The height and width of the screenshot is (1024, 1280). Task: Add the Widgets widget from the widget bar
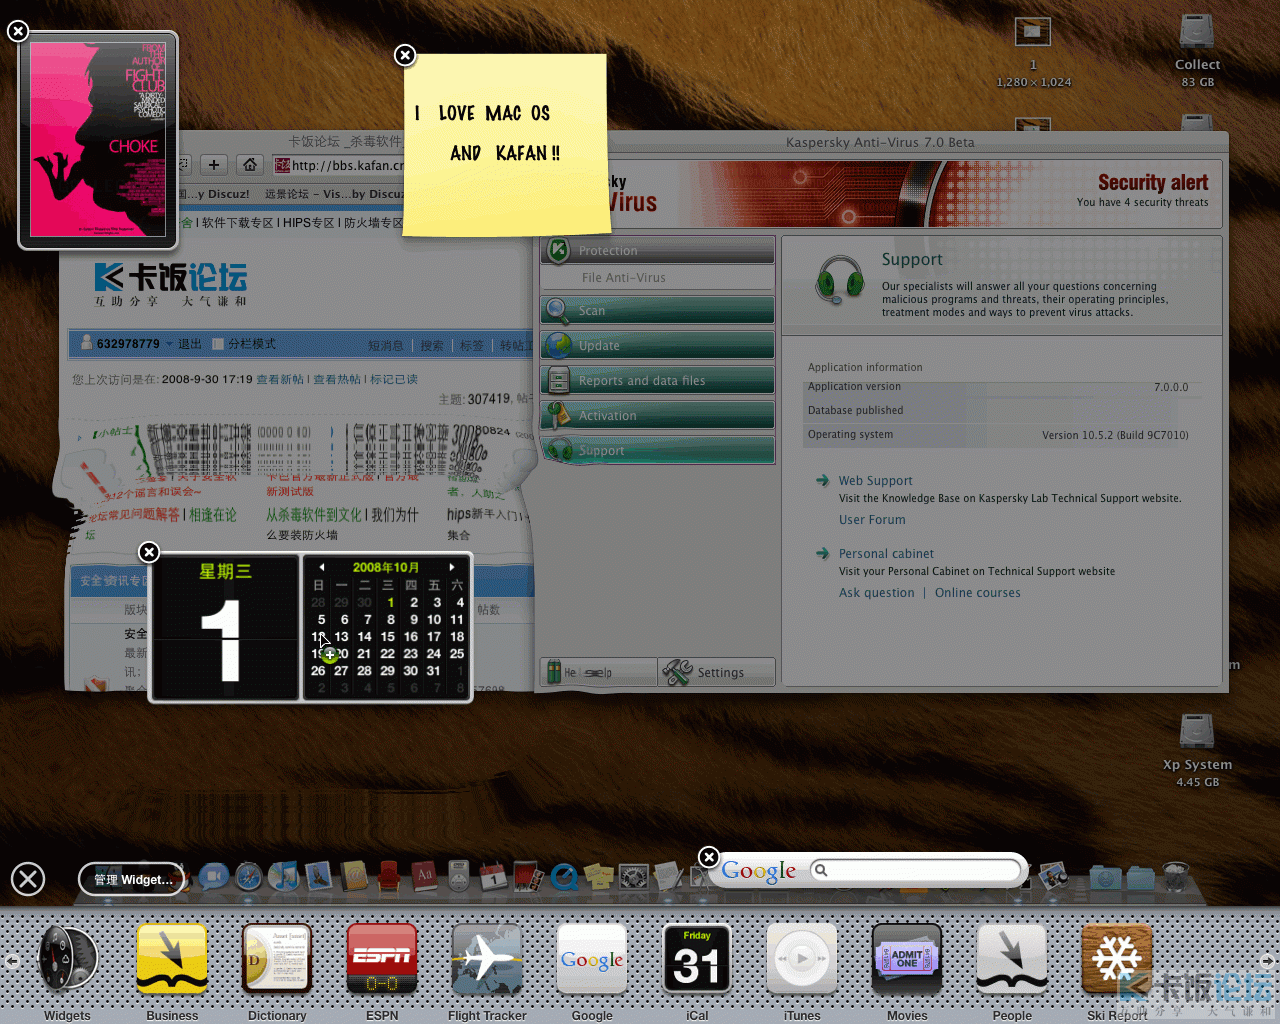[67, 958]
